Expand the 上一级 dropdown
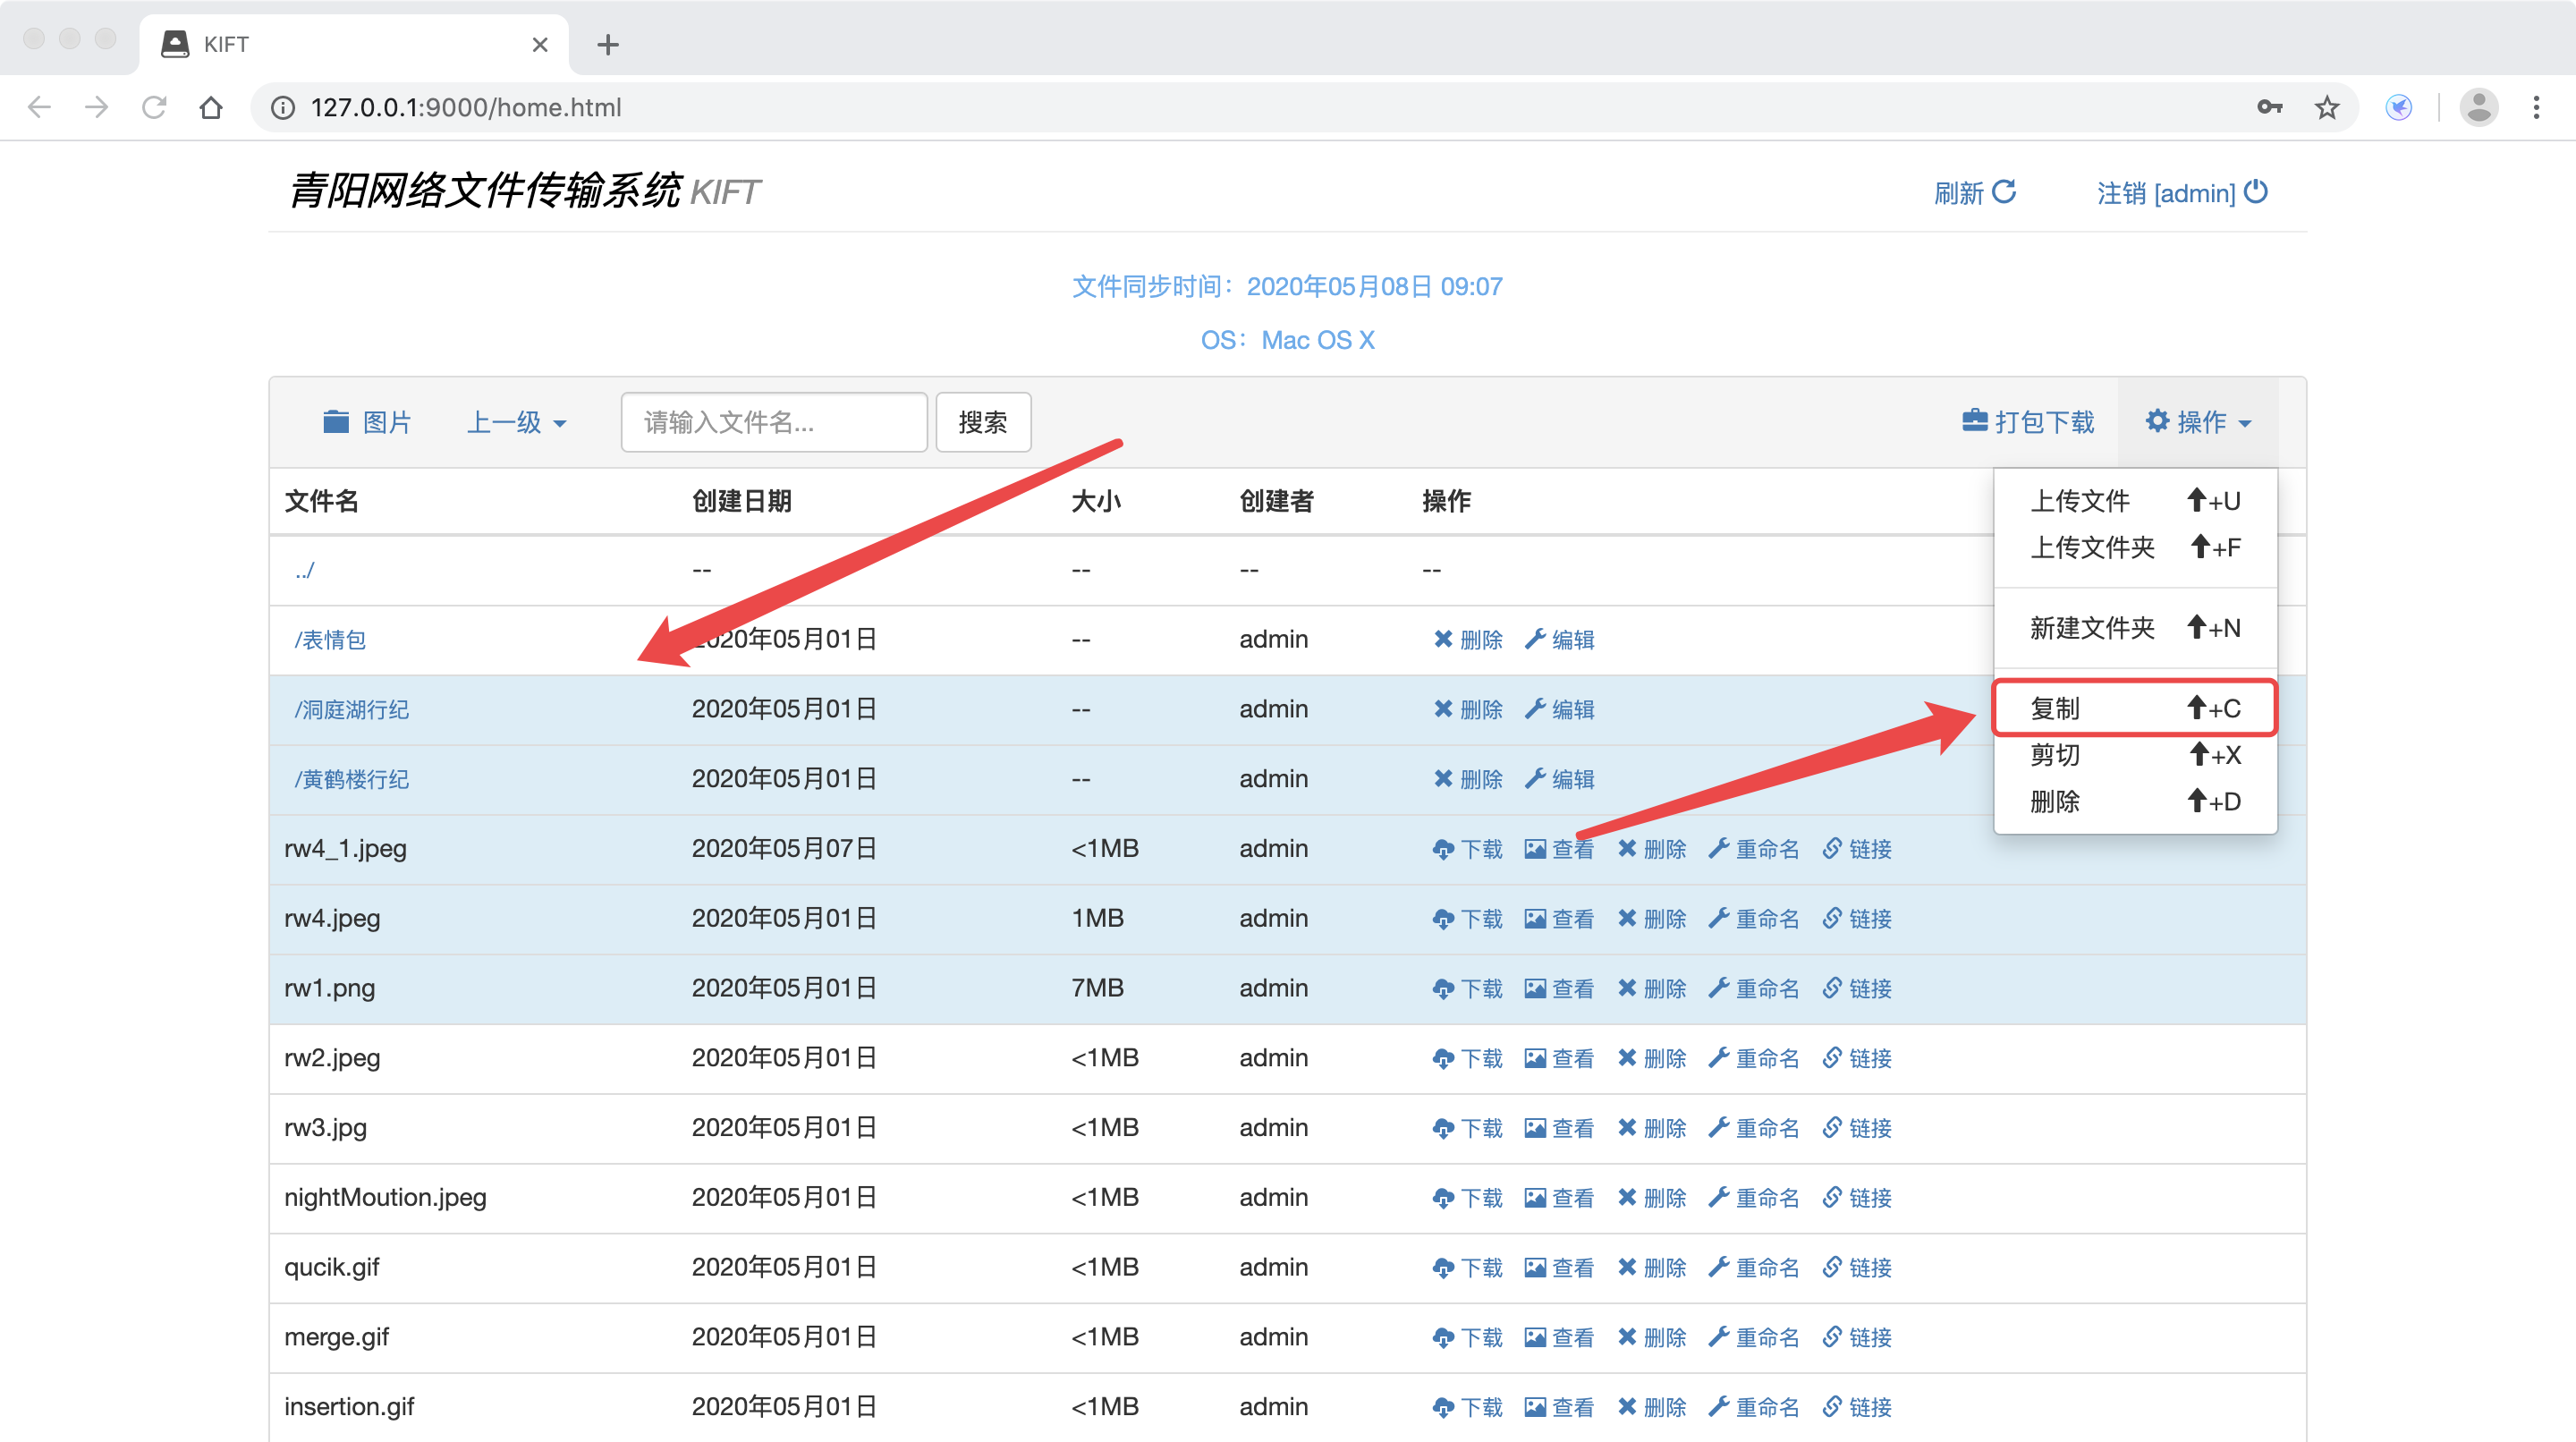Screen dimensions: 2576x1442 click(x=517, y=422)
